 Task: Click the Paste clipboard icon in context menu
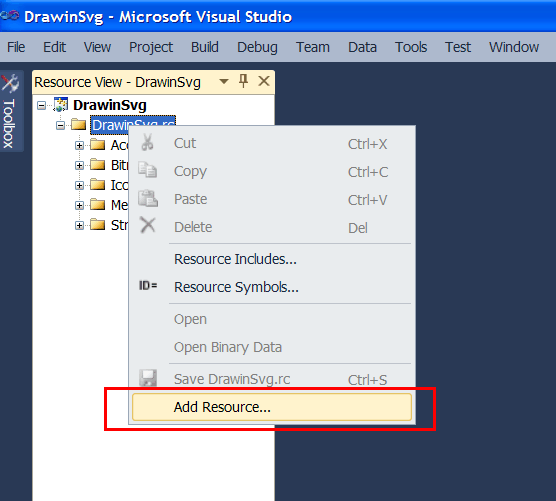[148, 198]
